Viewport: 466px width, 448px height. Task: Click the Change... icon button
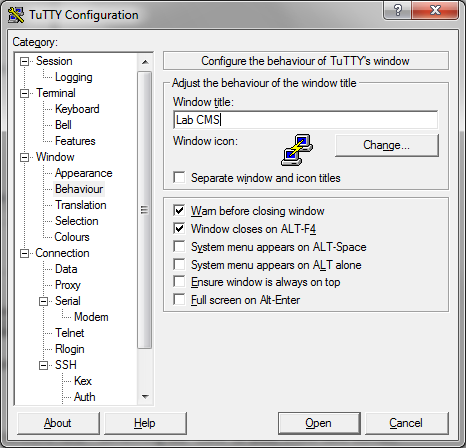[x=387, y=145]
